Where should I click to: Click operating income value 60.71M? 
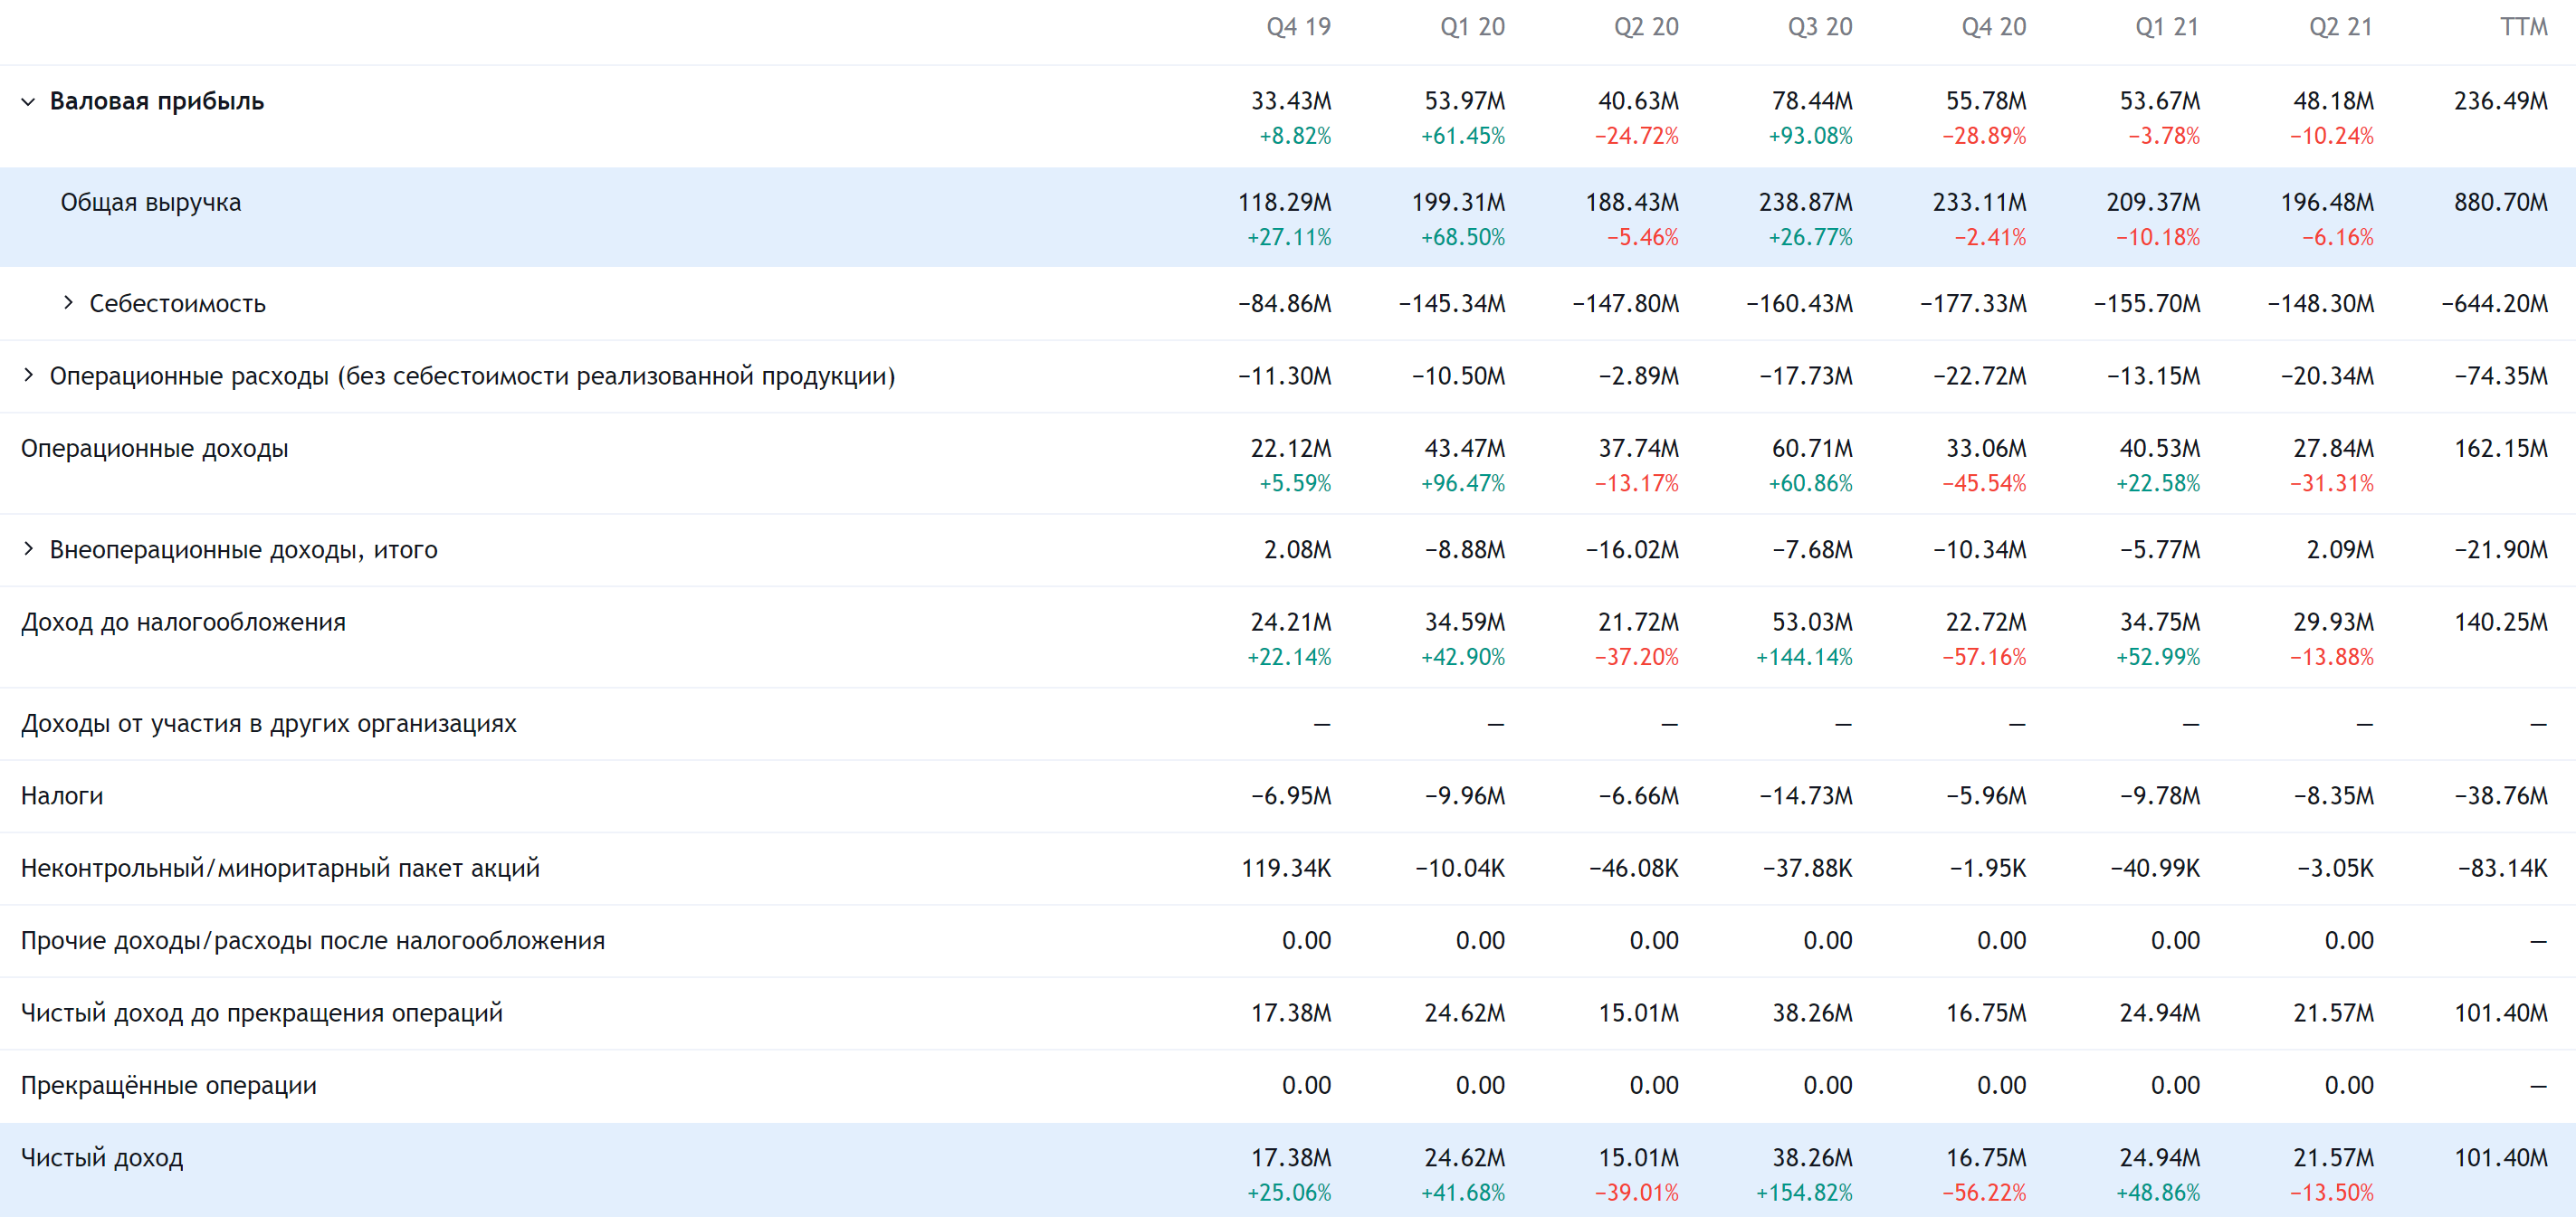point(1812,449)
